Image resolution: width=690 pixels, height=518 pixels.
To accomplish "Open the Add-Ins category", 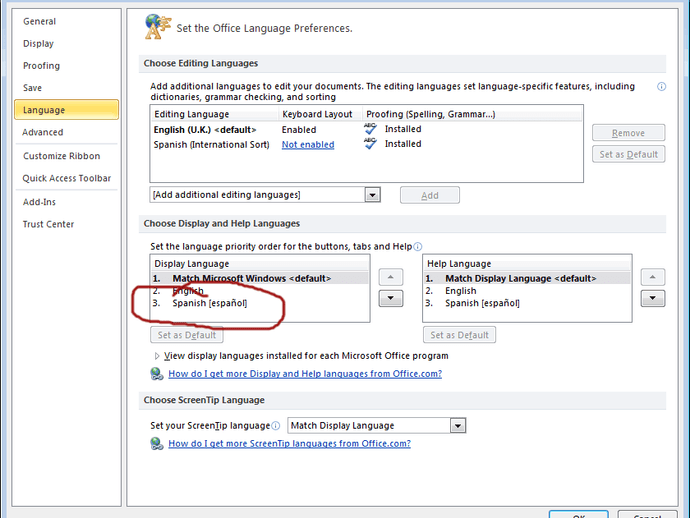I will [39, 202].
